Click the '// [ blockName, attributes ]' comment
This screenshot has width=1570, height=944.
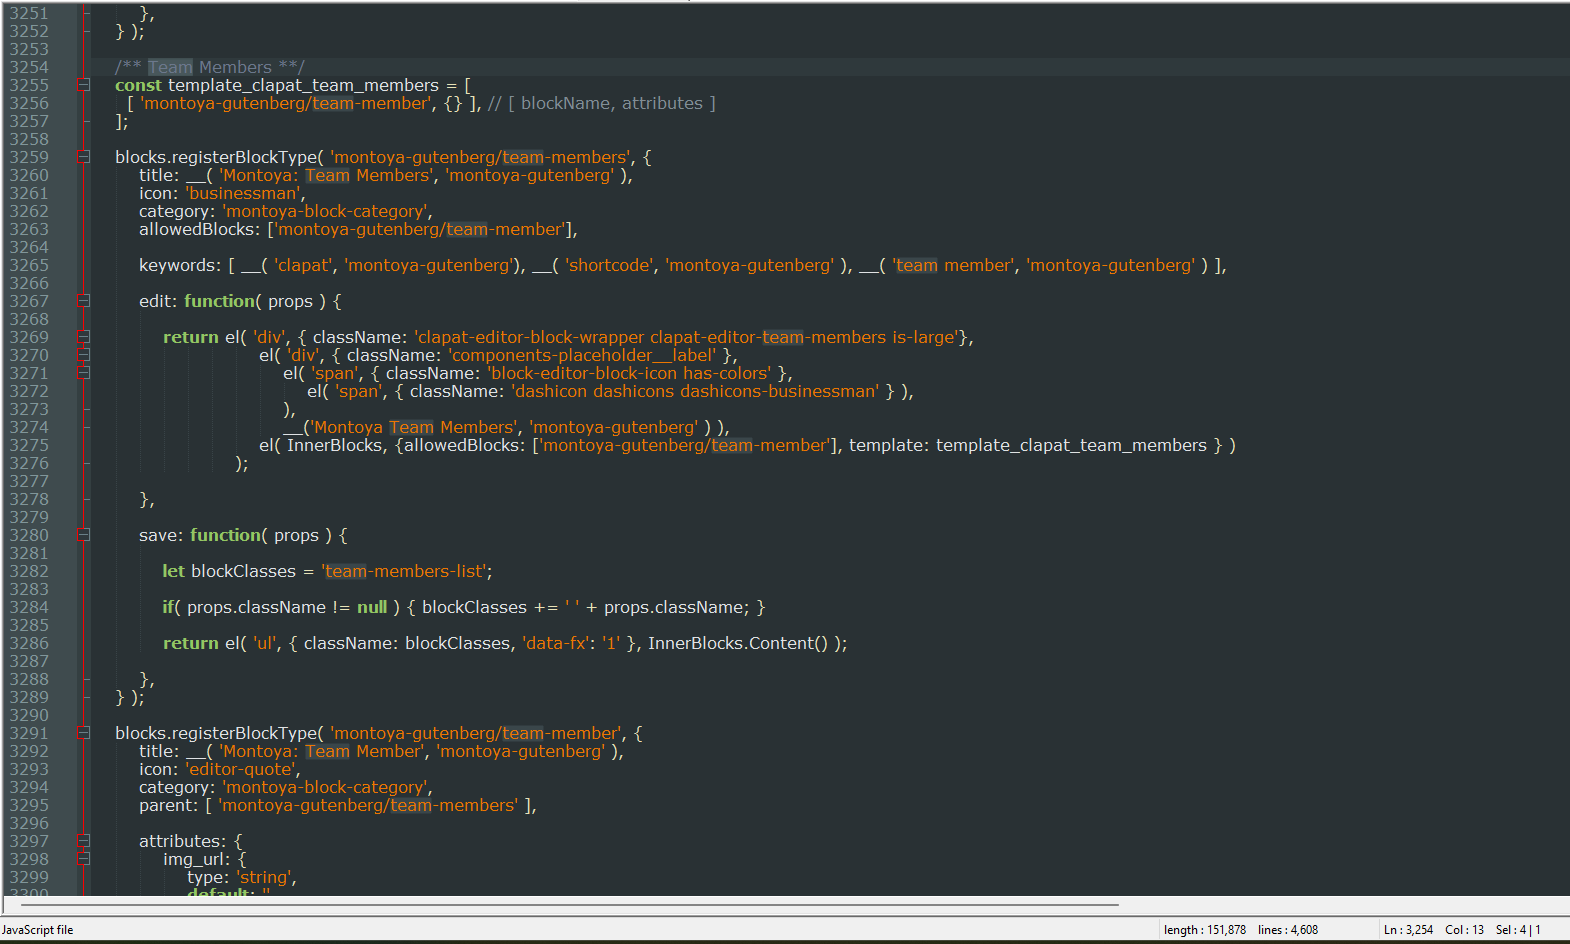tap(602, 103)
